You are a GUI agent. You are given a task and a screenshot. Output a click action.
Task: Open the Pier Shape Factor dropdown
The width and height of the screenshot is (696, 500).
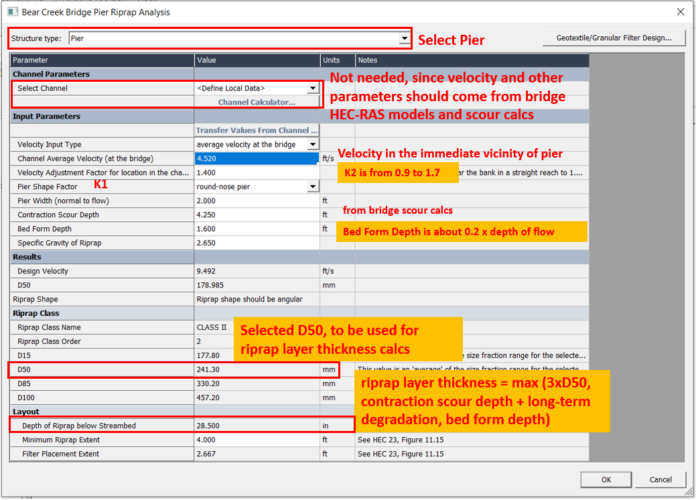click(313, 186)
